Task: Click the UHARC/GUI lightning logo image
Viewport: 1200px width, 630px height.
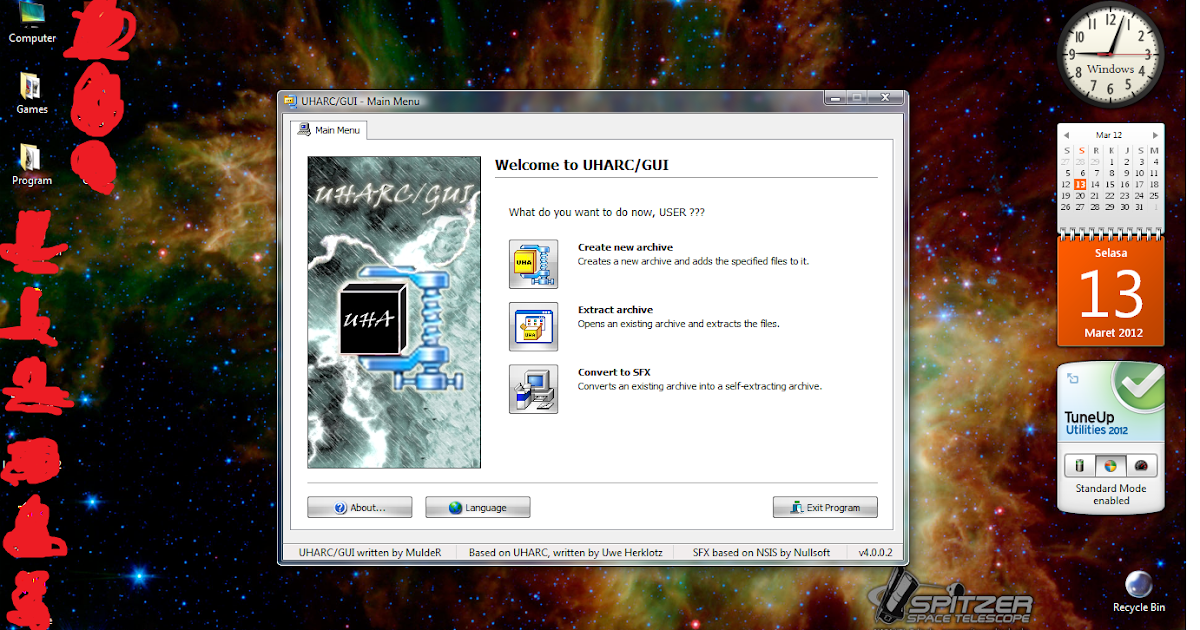Action: tap(394, 312)
